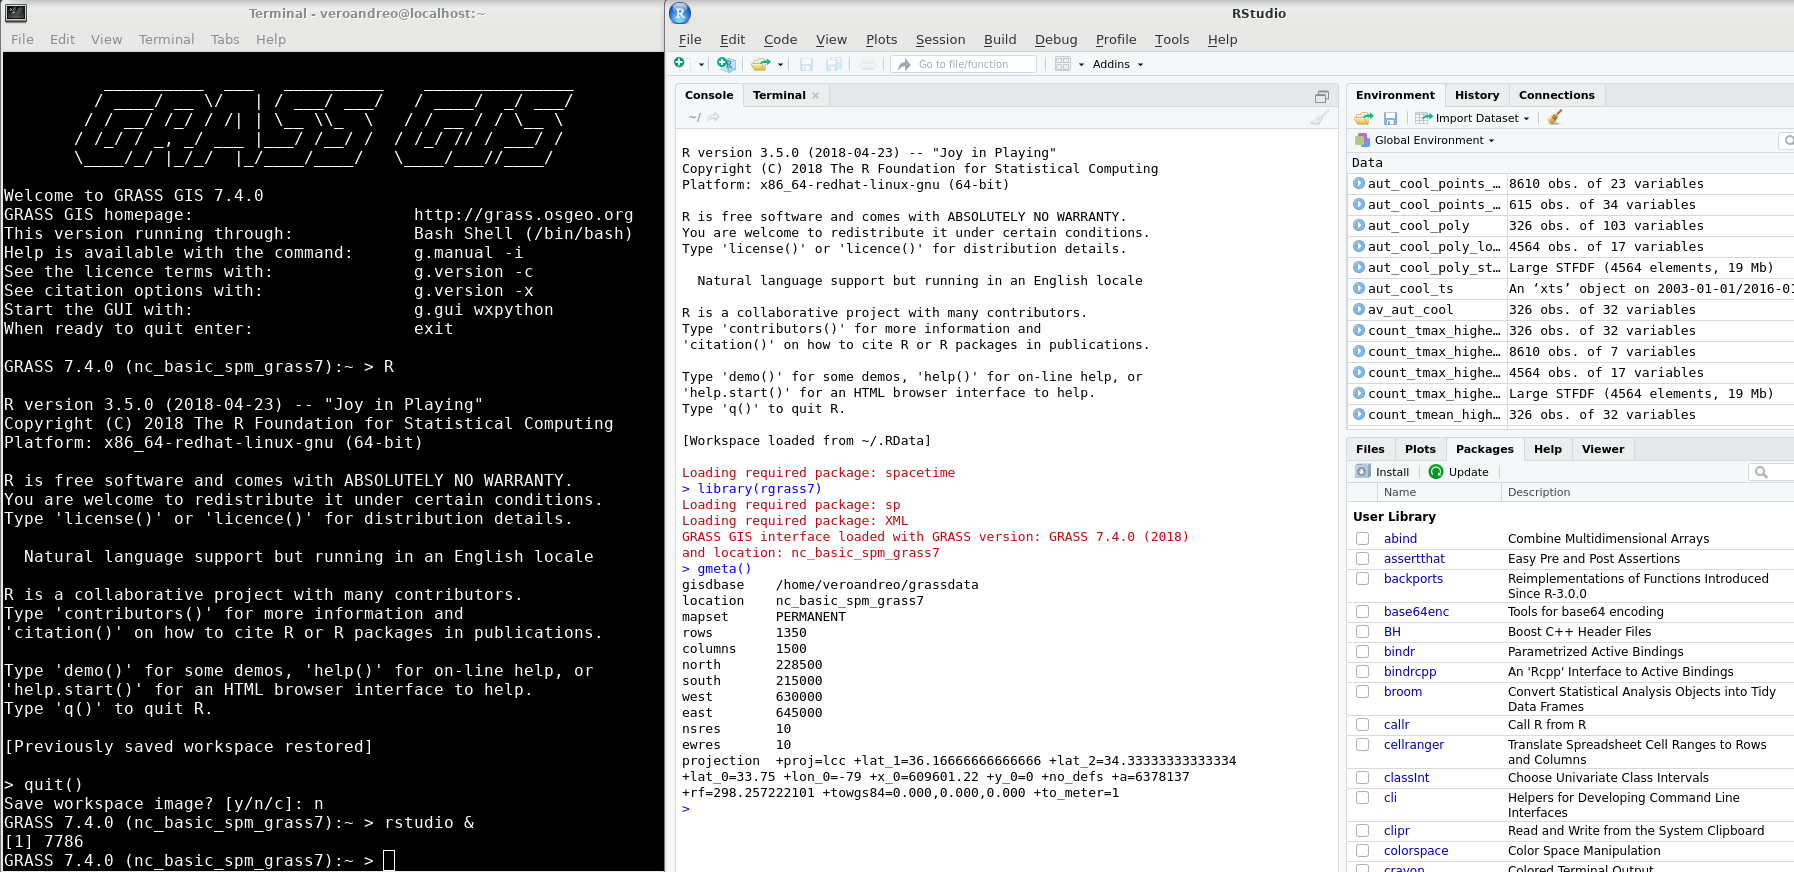This screenshot has height=872, width=1794.
Task: Tick the cellranger package checkbox
Action: point(1362,745)
